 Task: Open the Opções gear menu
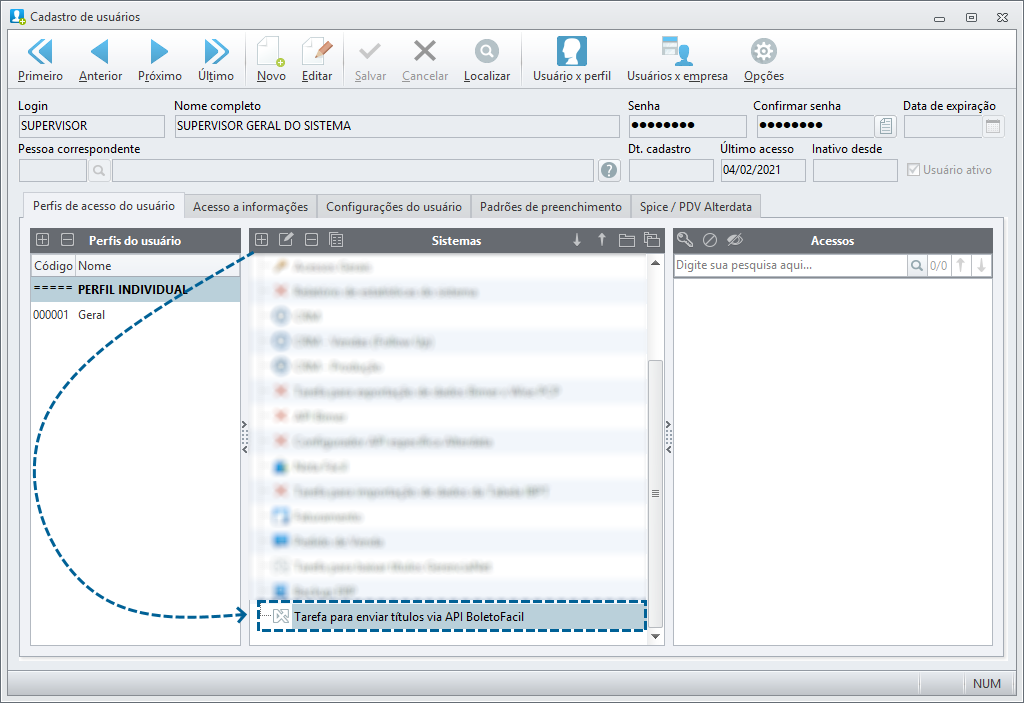tap(763, 60)
